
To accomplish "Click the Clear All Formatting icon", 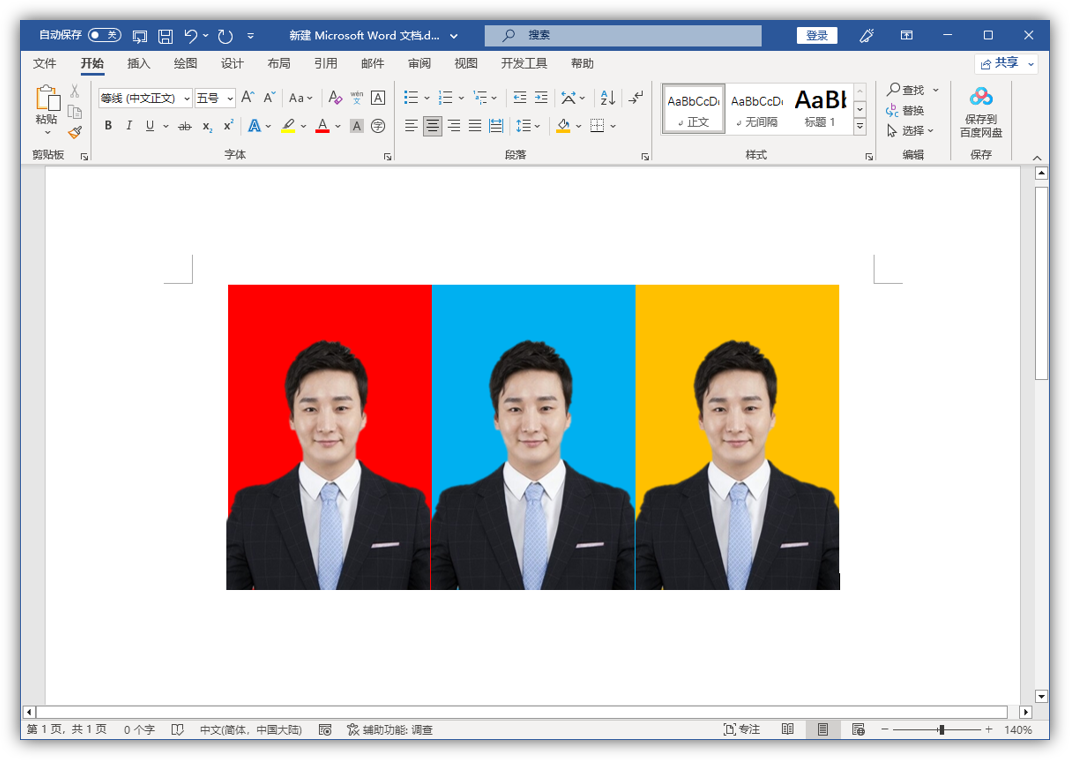I will coord(335,98).
